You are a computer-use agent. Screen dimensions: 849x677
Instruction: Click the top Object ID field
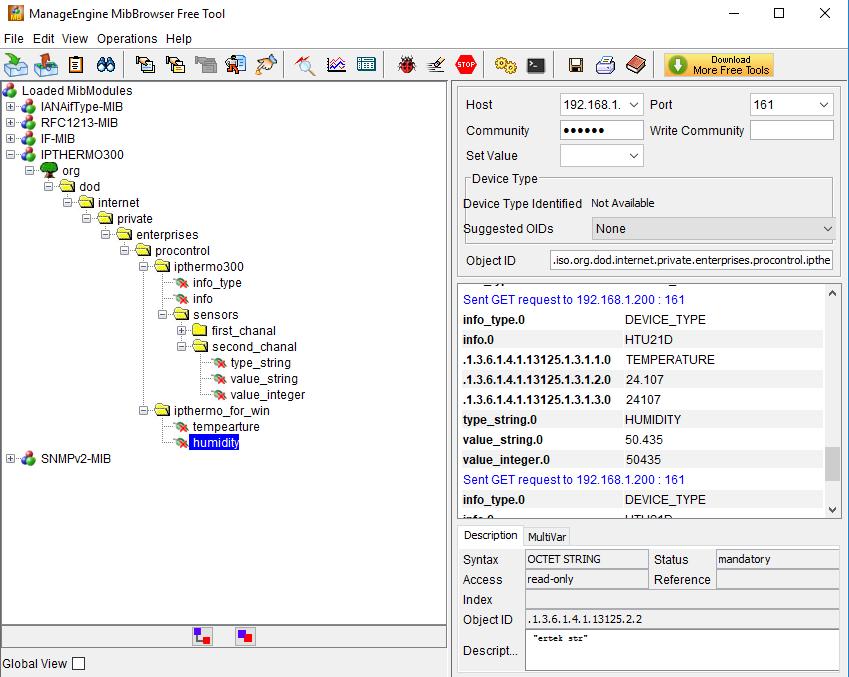point(691,261)
